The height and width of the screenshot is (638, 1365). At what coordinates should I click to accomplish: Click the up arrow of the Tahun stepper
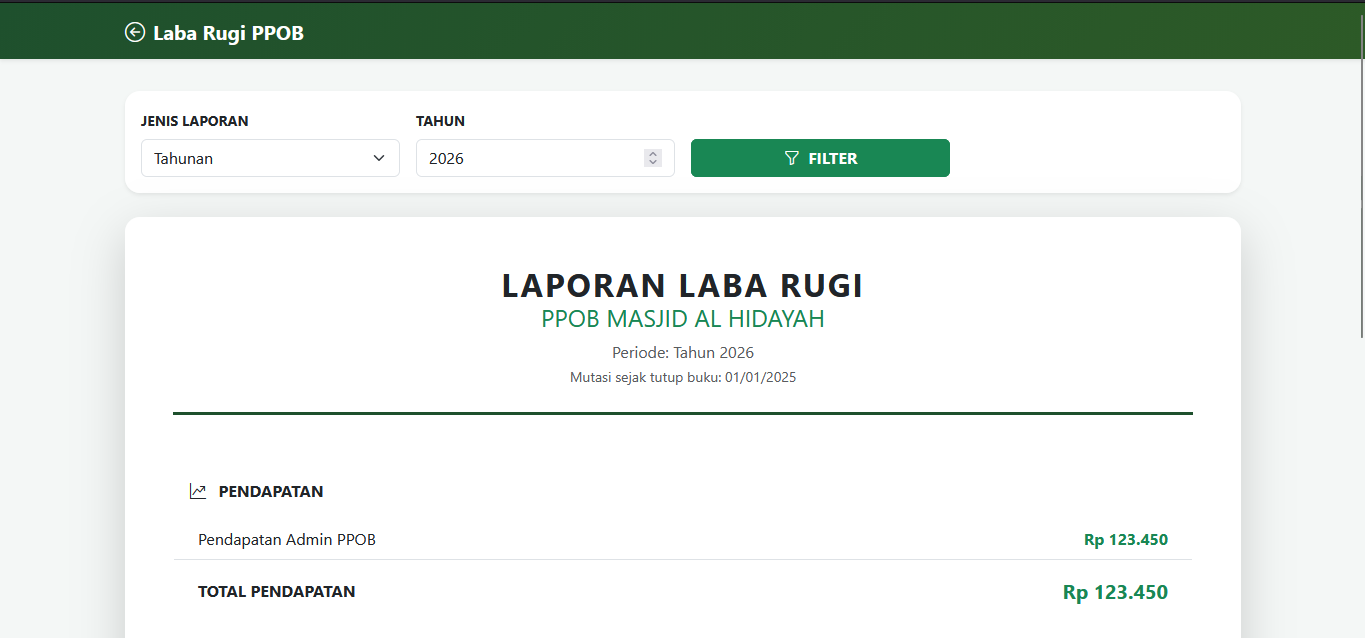652,153
